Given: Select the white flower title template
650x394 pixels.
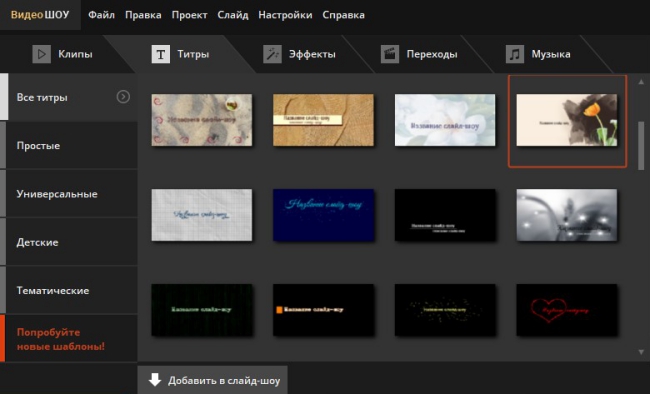Looking at the screenshot, I should click(445, 120).
